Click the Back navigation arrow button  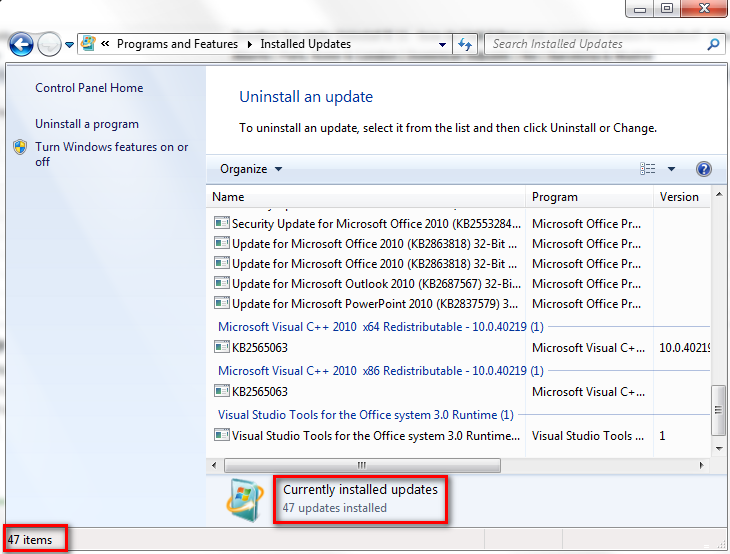[x=21, y=45]
